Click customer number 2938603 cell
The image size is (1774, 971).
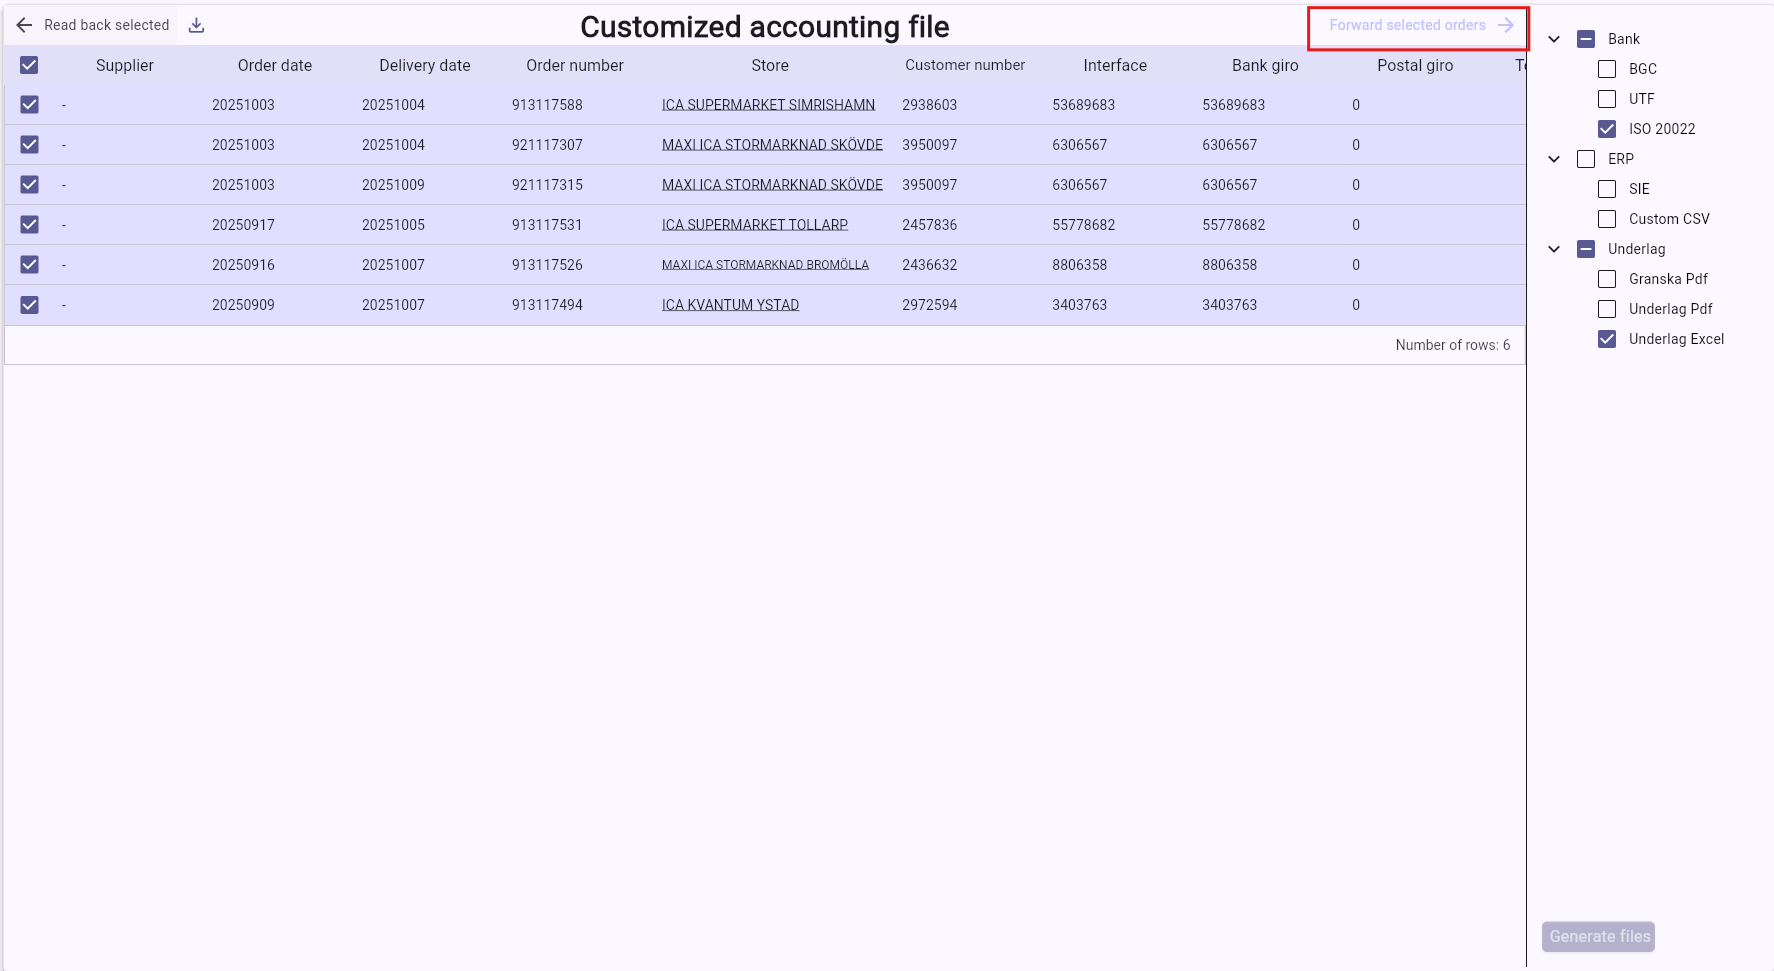930,105
